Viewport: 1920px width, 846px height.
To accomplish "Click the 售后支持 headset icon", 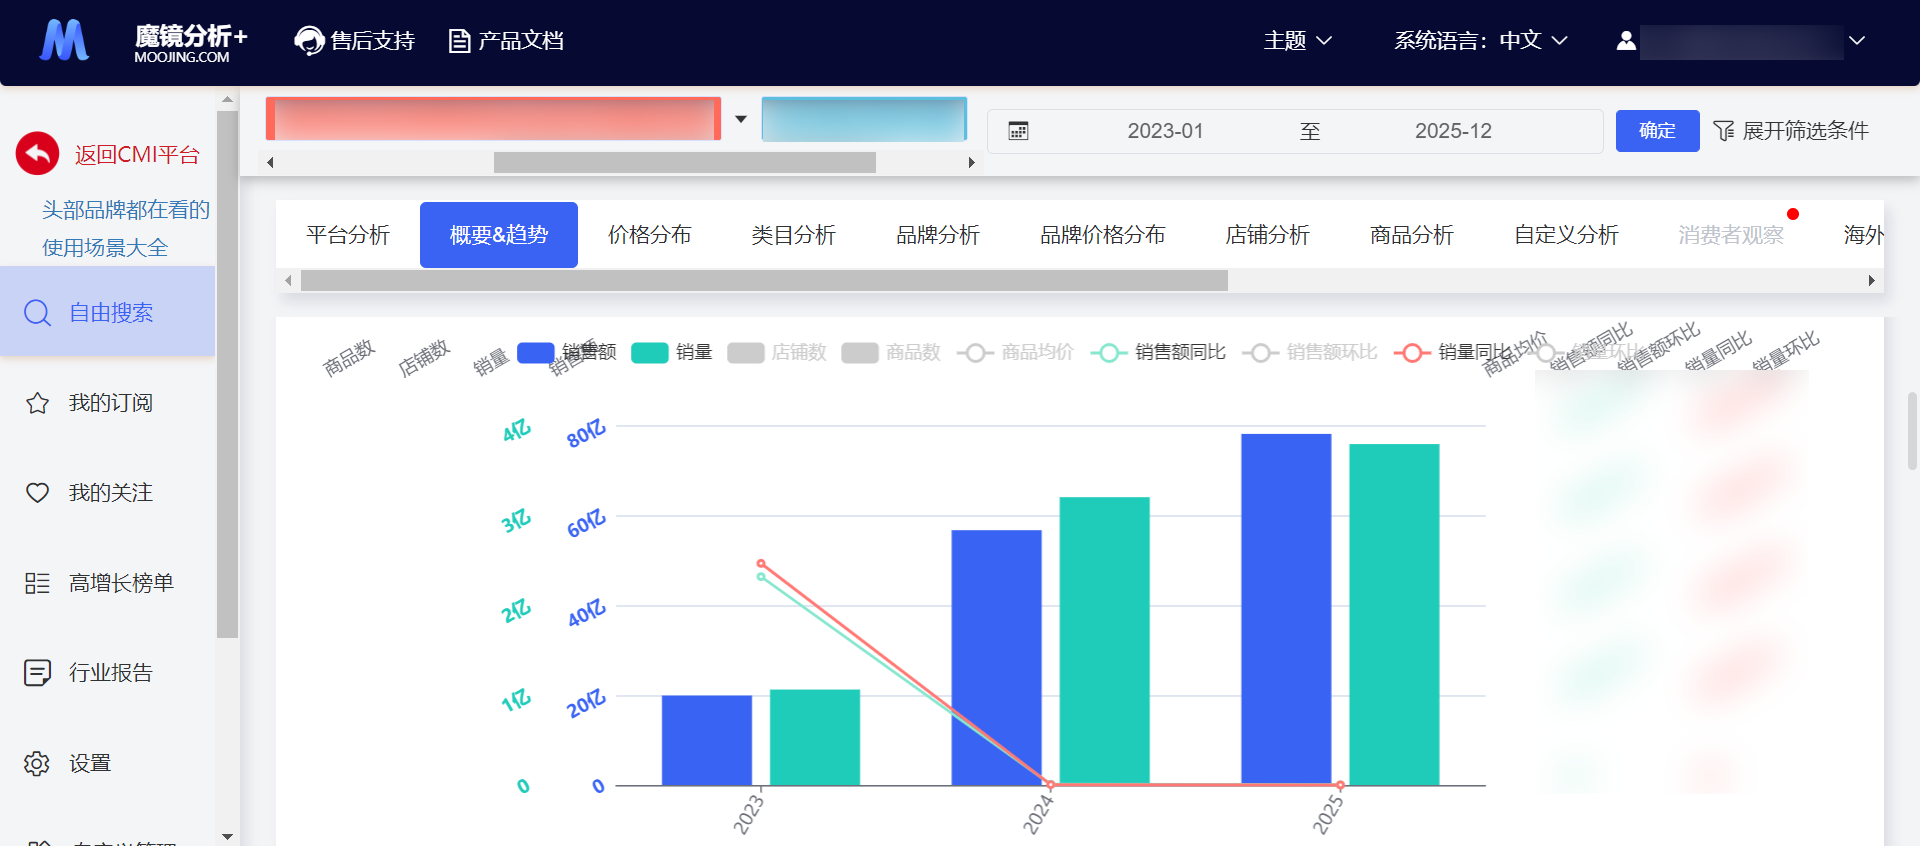I will click(309, 41).
